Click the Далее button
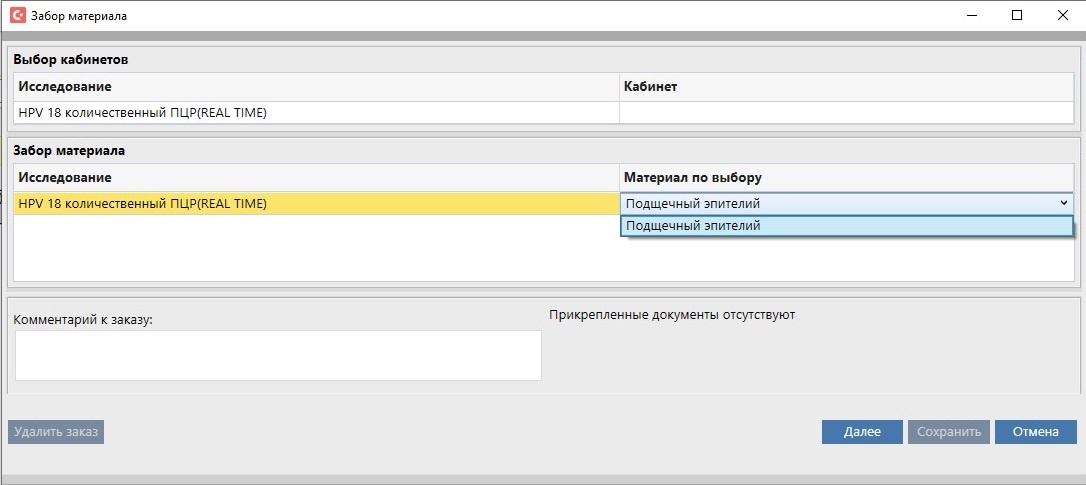This screenshot has height=485, width=1086. [861, 432]
